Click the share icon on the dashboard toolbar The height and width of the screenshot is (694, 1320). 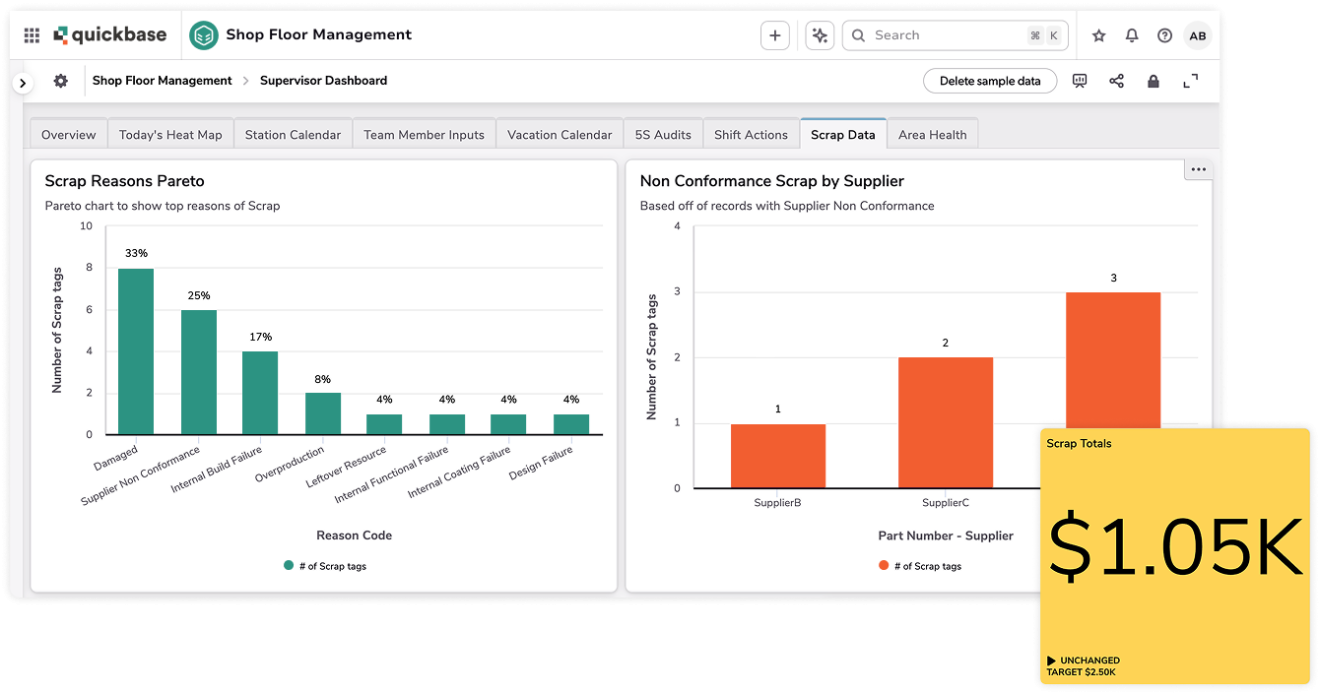click(1116, 80)
